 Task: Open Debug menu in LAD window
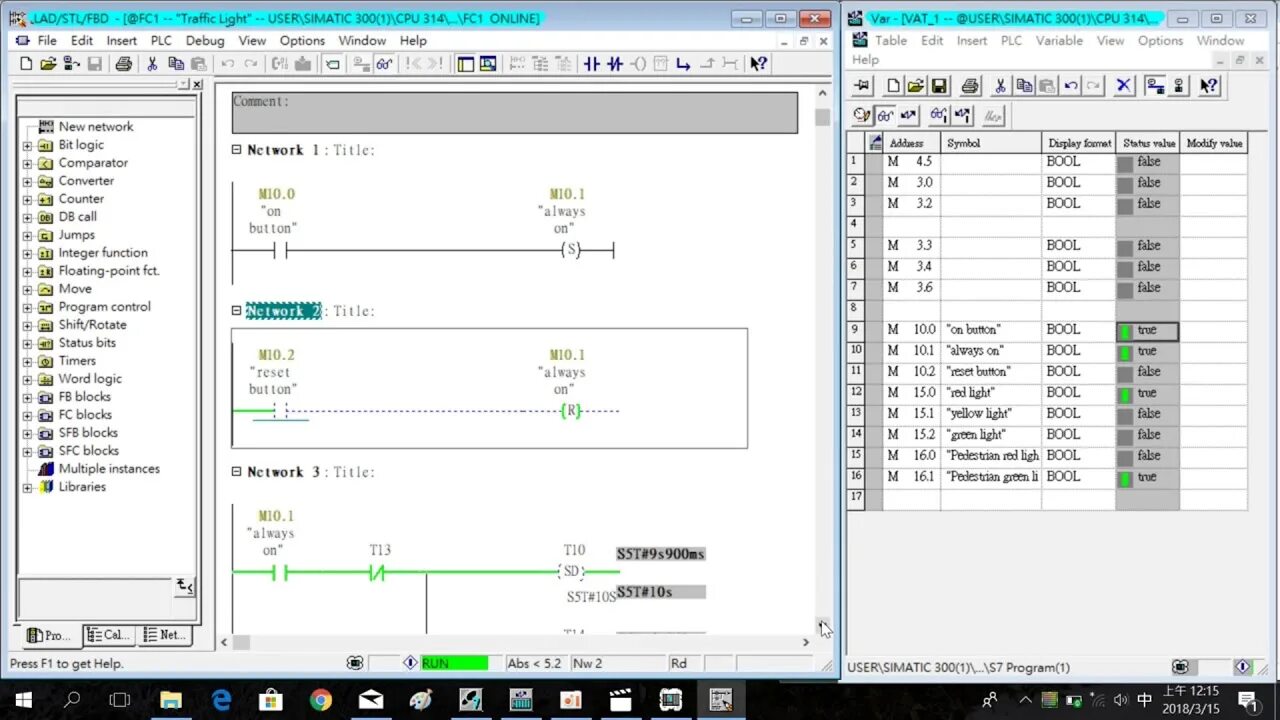pyautogui.click(x=205, y=40)
